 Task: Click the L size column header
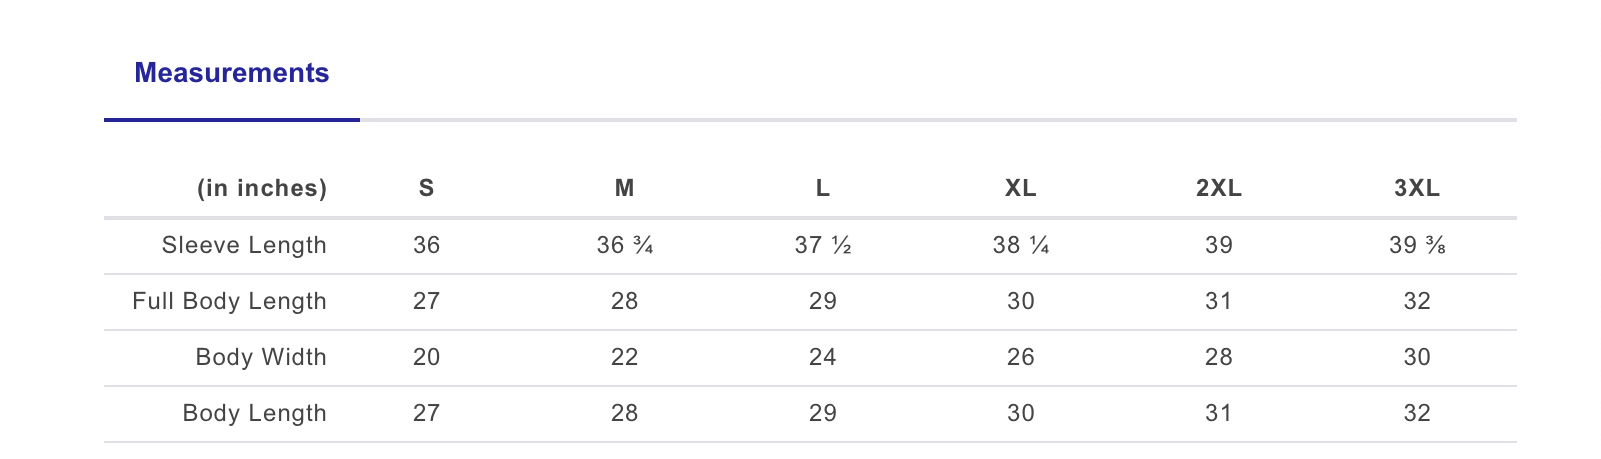822,188
